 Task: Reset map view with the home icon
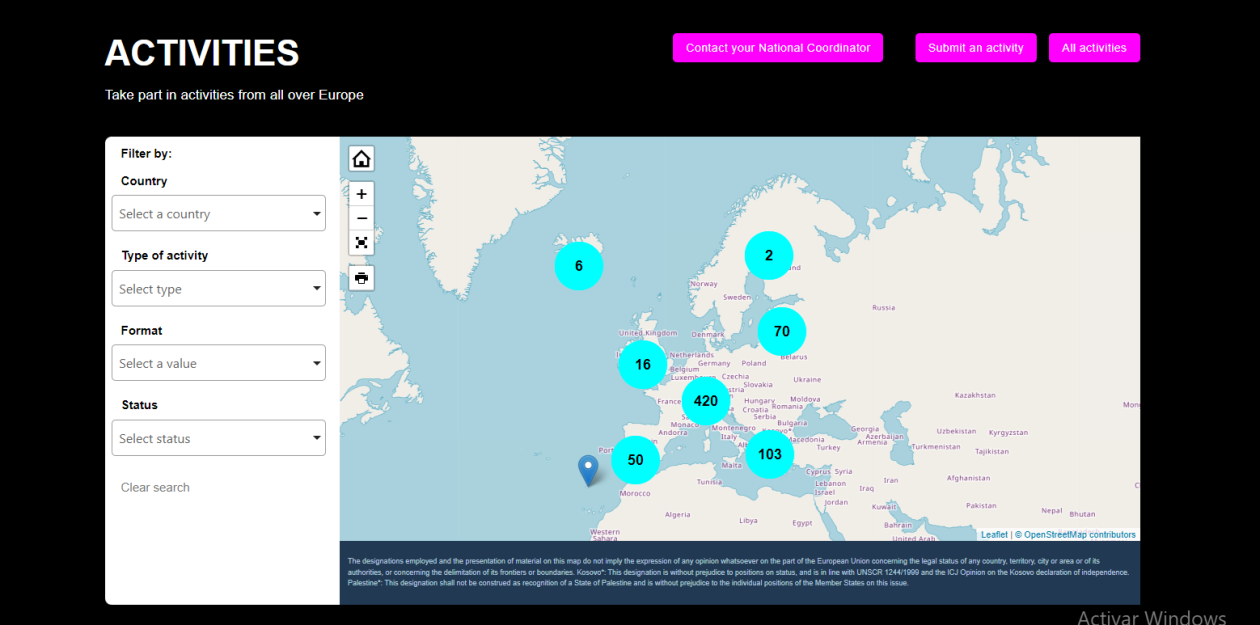(x=361, y=159)
